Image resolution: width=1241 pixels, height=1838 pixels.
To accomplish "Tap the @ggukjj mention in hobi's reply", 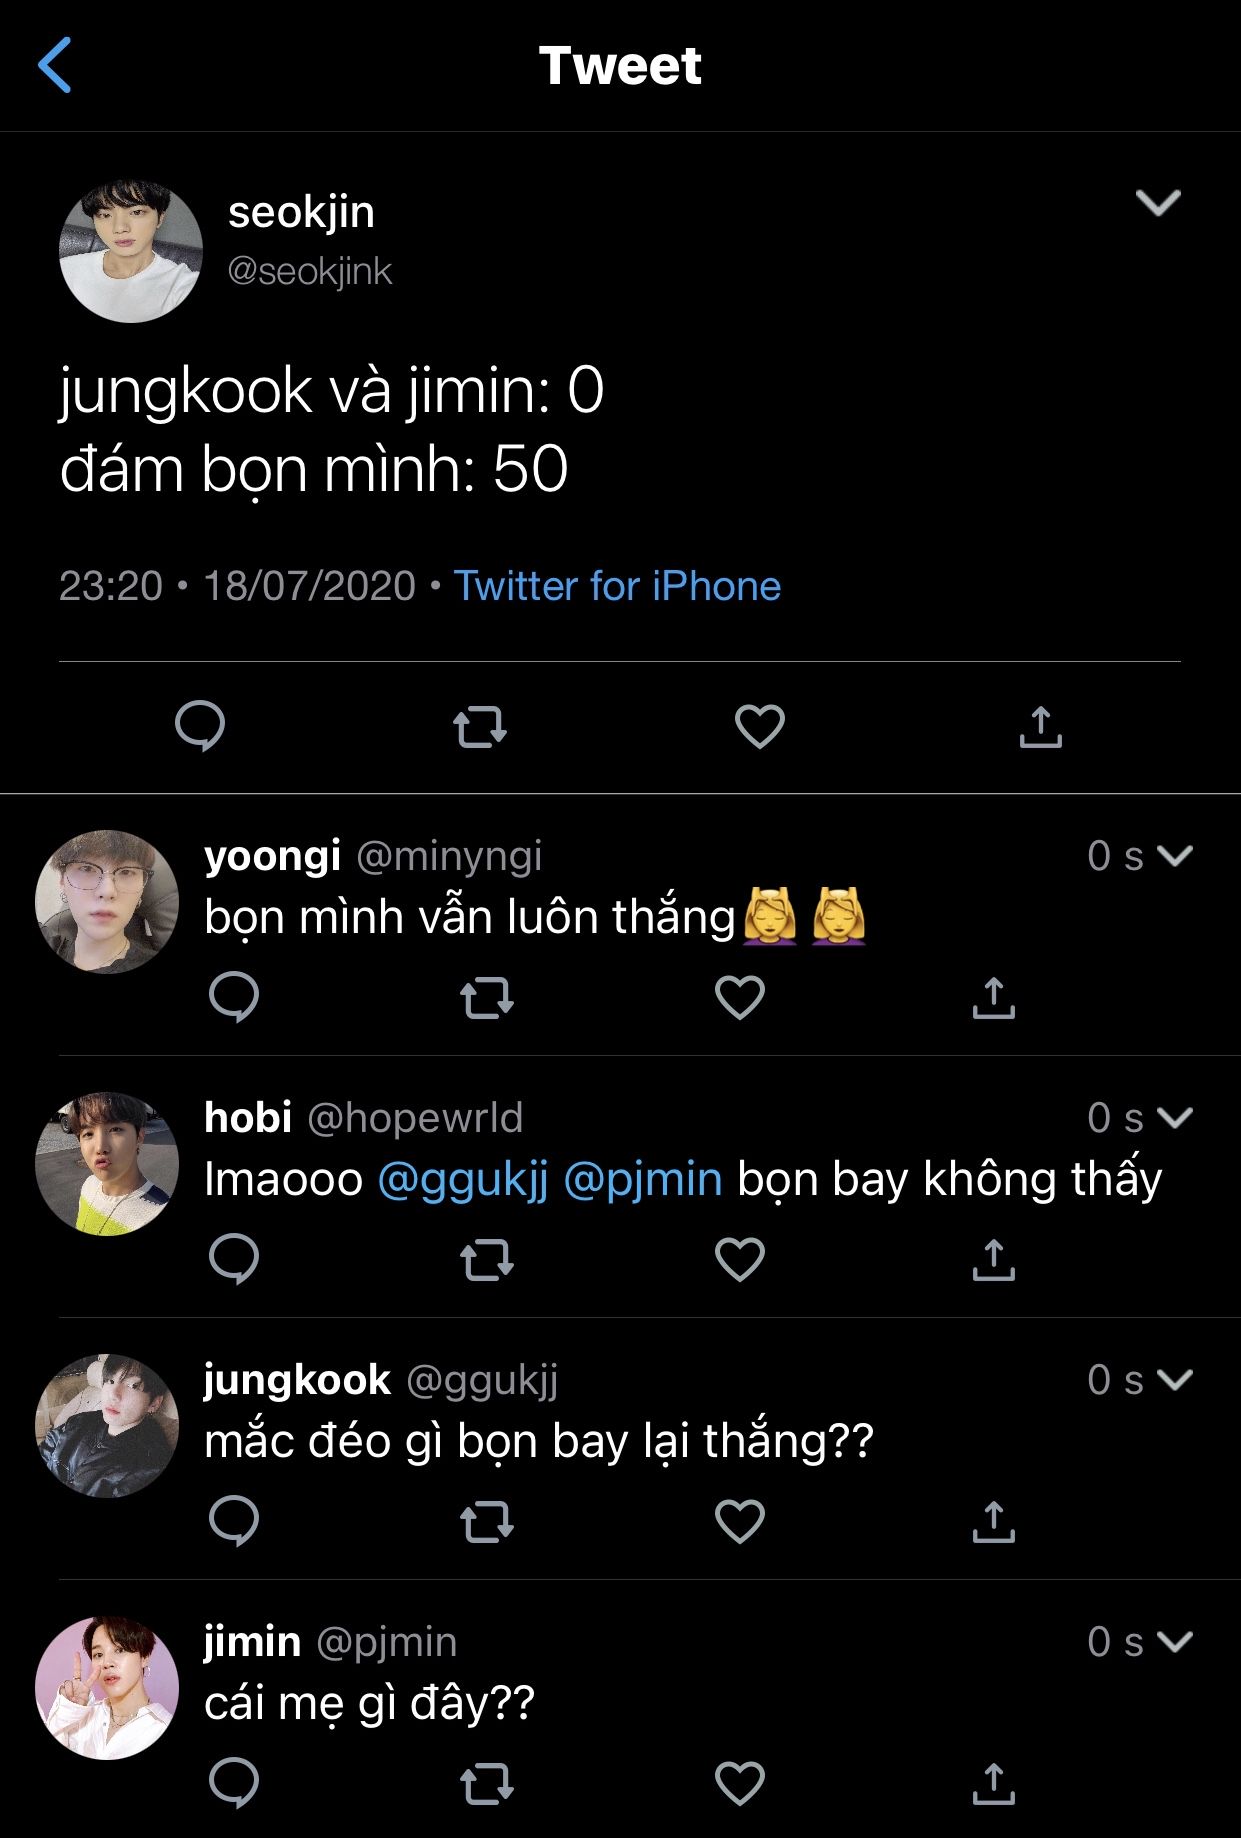I will (x=463, y=1180).
